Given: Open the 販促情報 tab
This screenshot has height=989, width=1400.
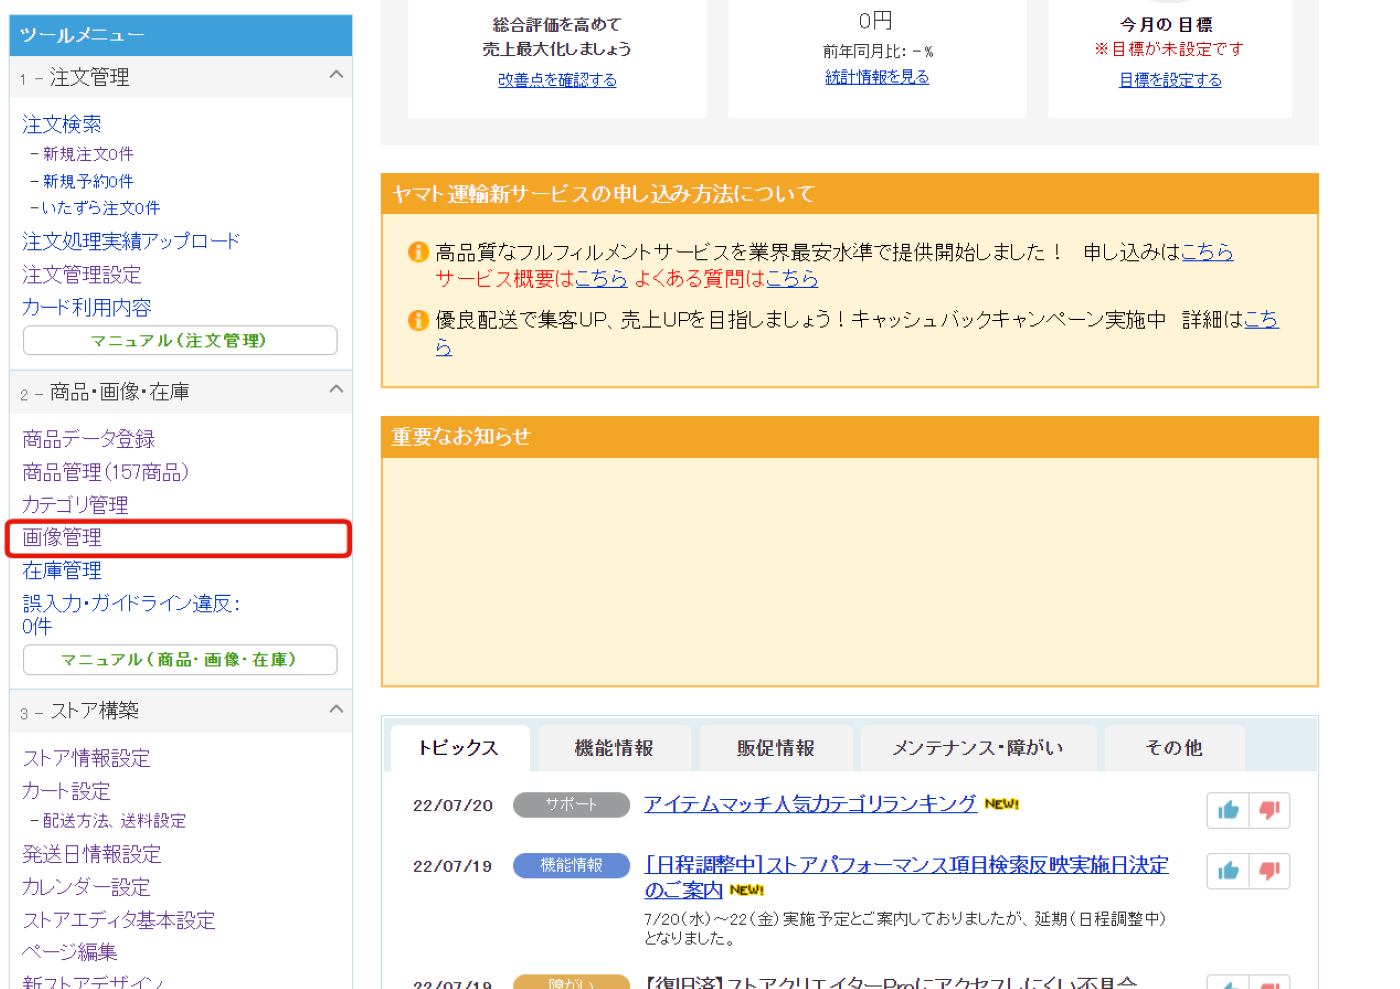Looking at the screenshot, I should [776, 748].
